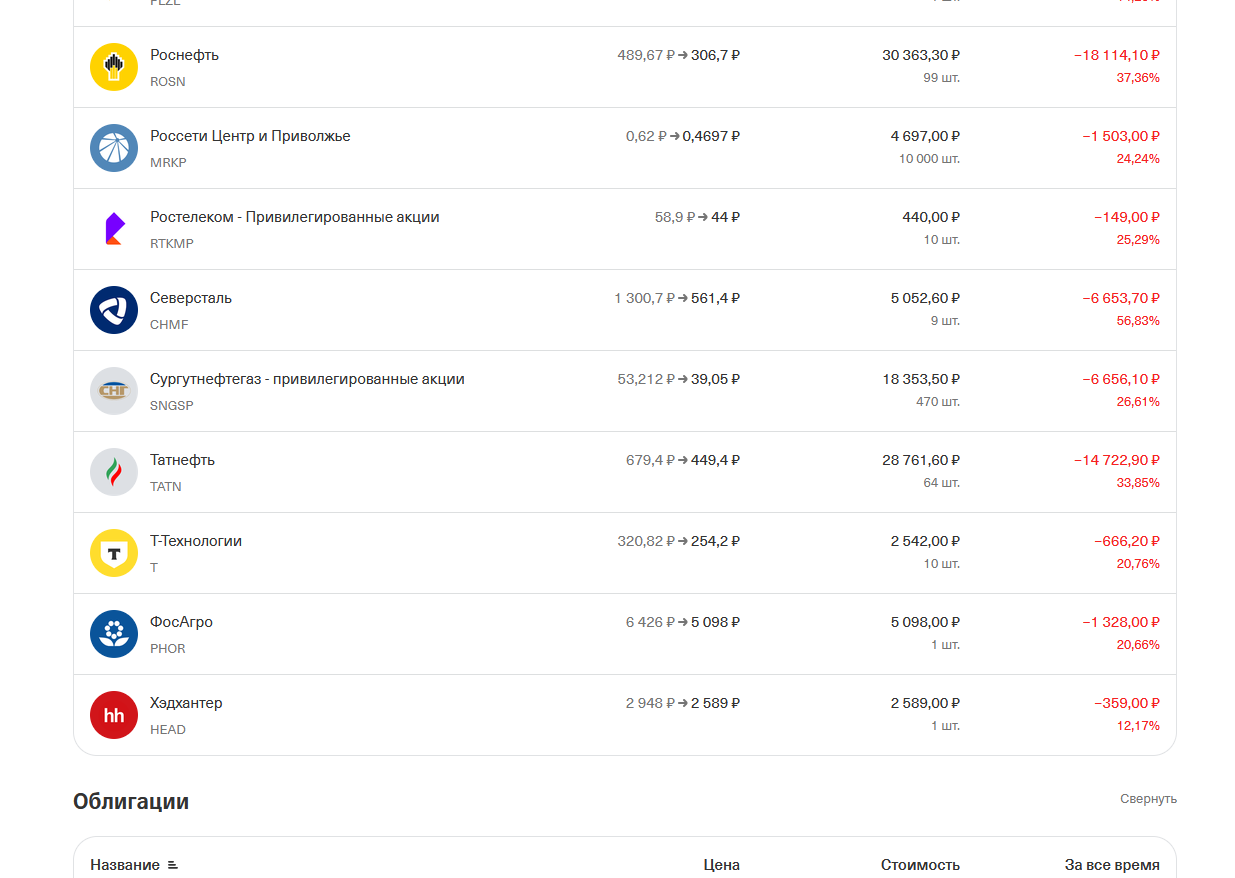This screenshot has height=878, width=1235.
Task: Select the Ростелеком purple logo icon
Action: point(114,229)
